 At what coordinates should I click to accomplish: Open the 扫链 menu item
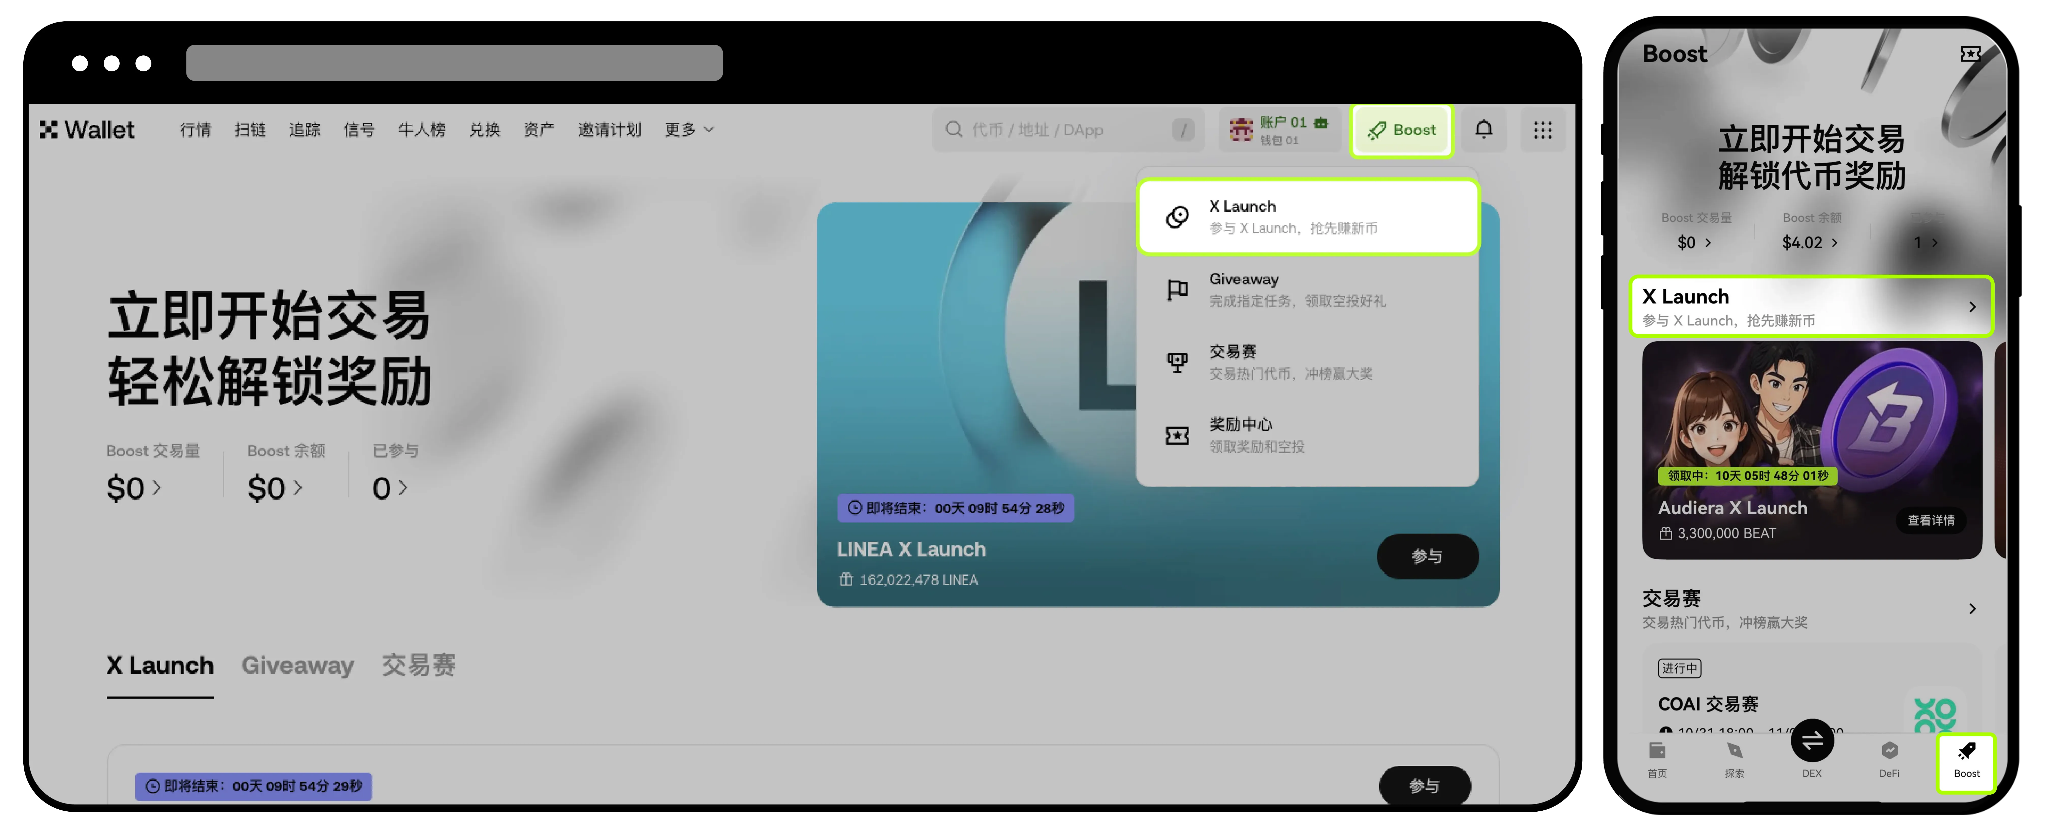click(x=250, y=130)
